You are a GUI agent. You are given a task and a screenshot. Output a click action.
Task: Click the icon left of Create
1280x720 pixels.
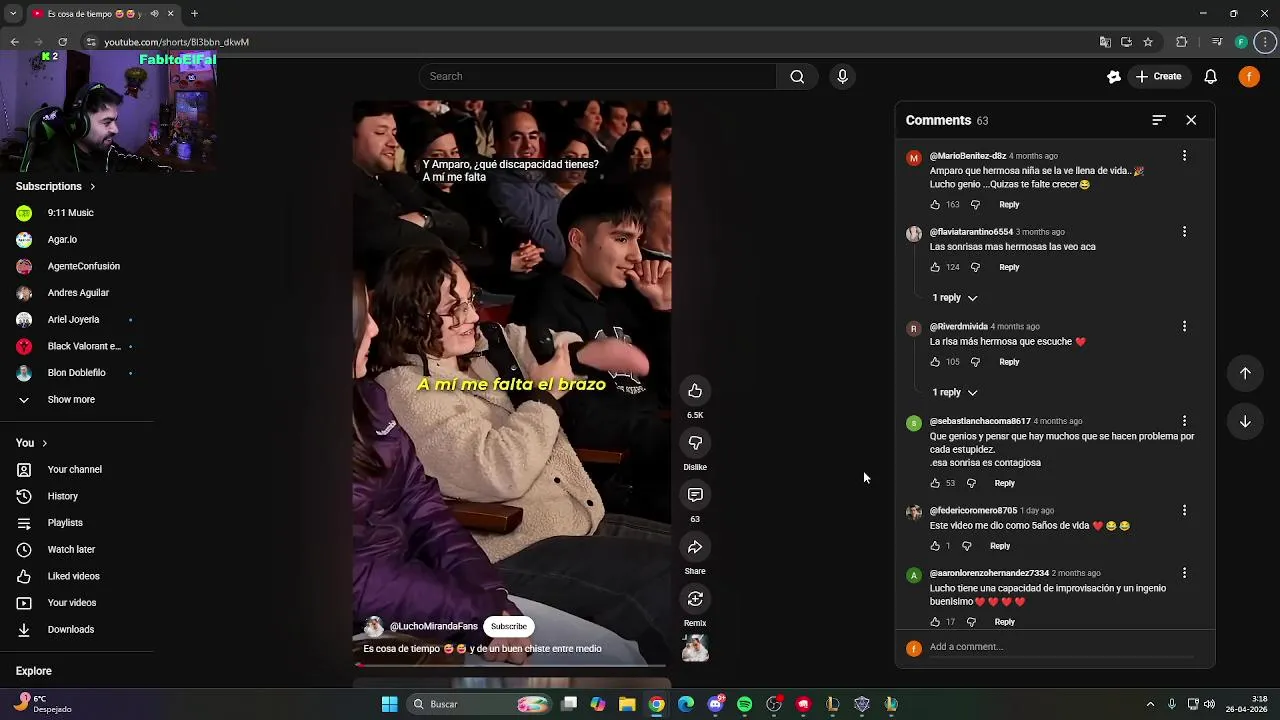tap(1114, 76)
